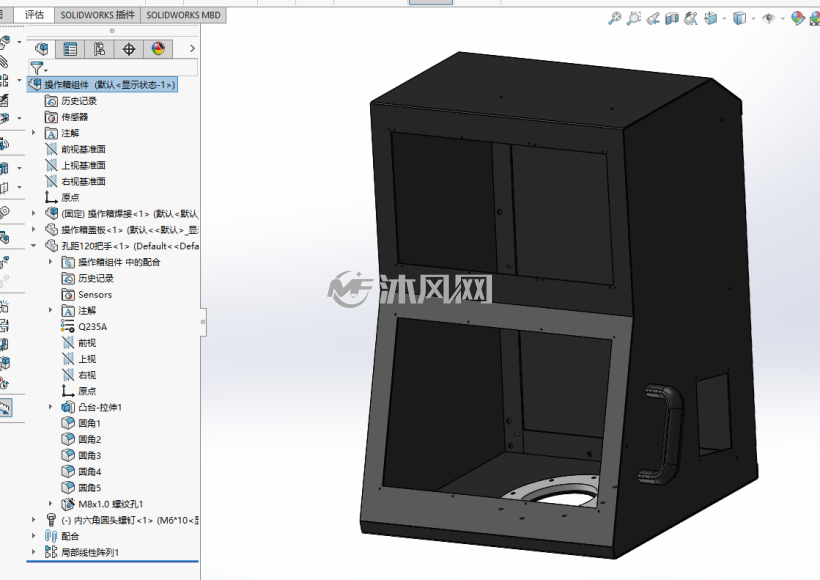Click the feature tree filter funnel icon
820x580 pixels.
[x=37, y=67]
